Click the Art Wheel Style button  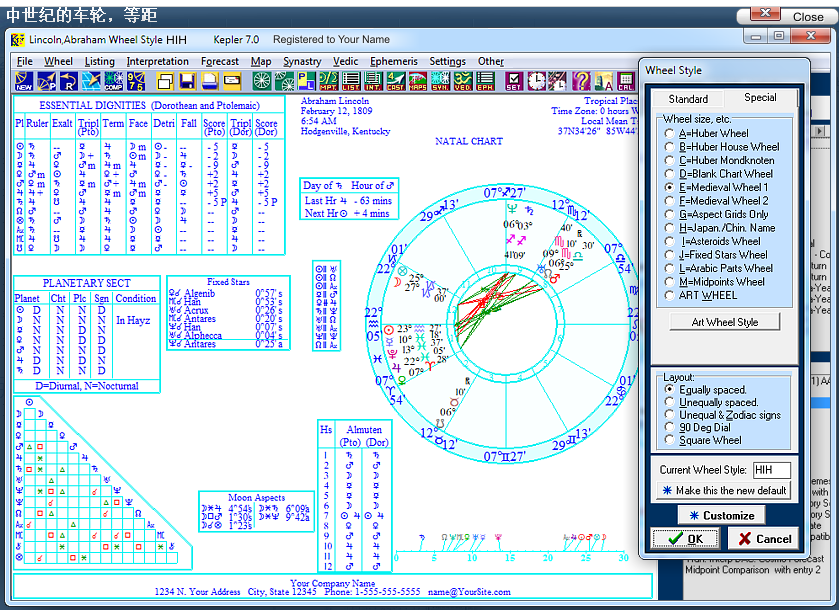click(x=725, y=322)
